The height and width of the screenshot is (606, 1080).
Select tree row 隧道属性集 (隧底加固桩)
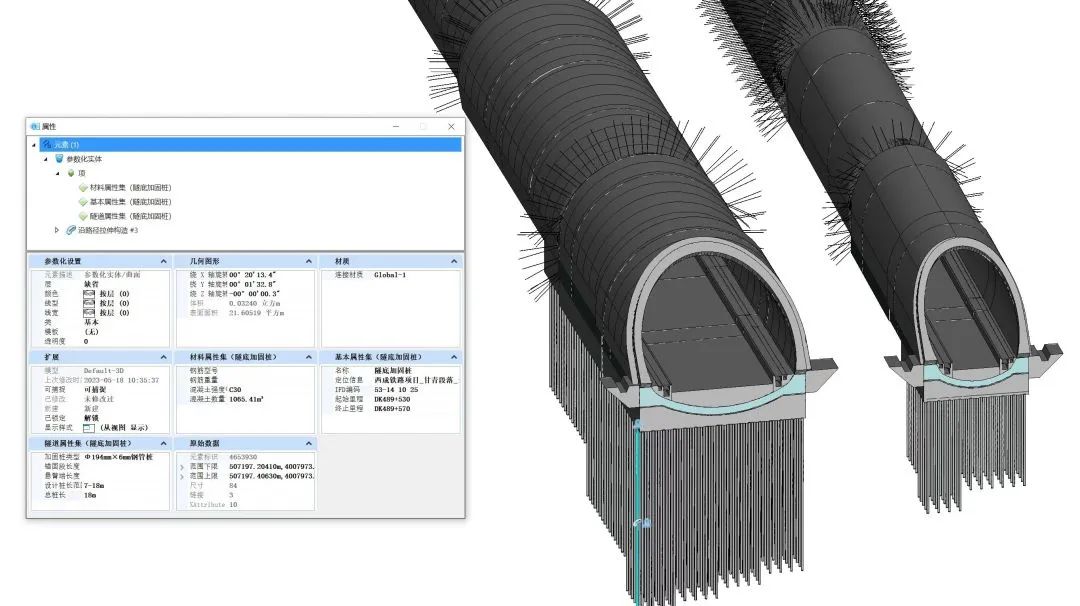click(130, 216)
